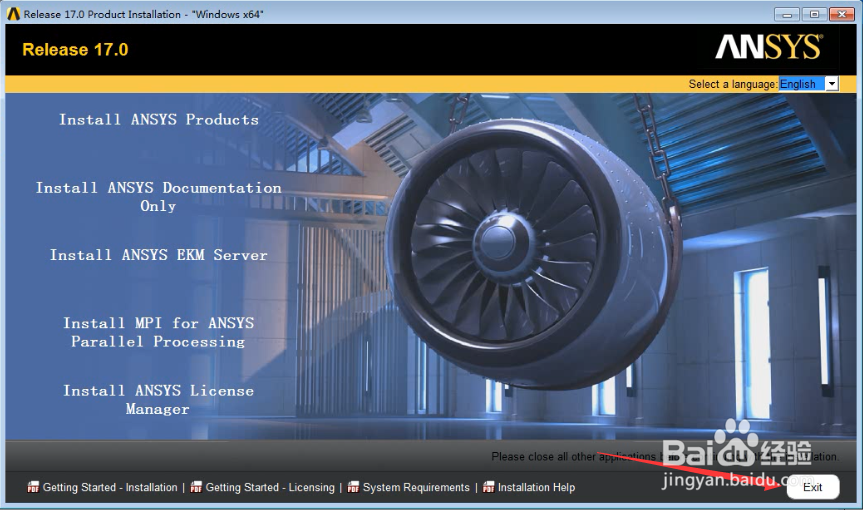Click PDF icon beside Getting Started - Licensing
The width and height of the screenshot is (863, 510).
196,487
